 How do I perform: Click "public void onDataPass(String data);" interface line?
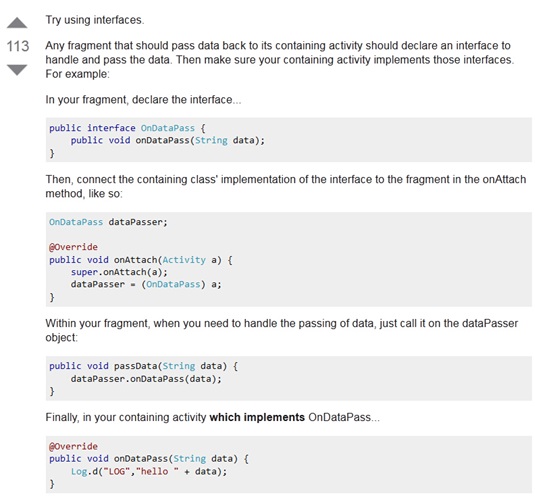point(168,141)
